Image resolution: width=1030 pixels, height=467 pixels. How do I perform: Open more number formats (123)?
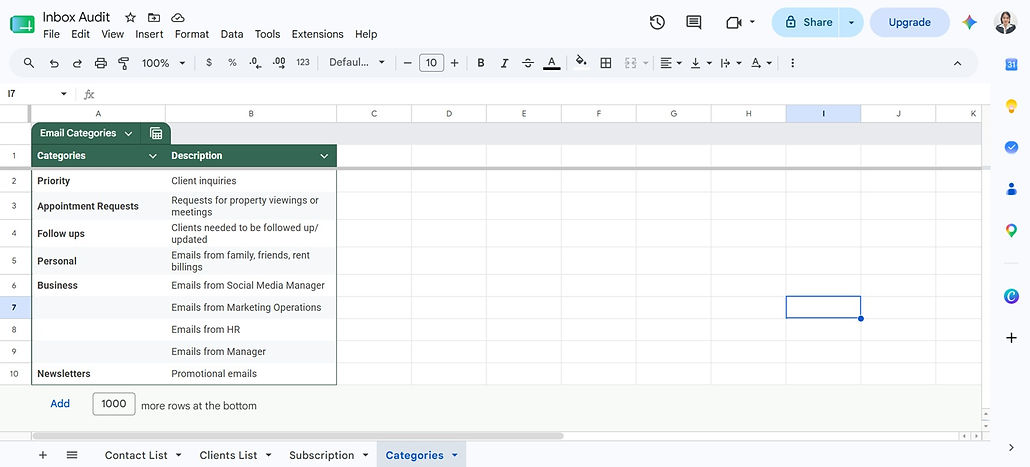(303, 63)
